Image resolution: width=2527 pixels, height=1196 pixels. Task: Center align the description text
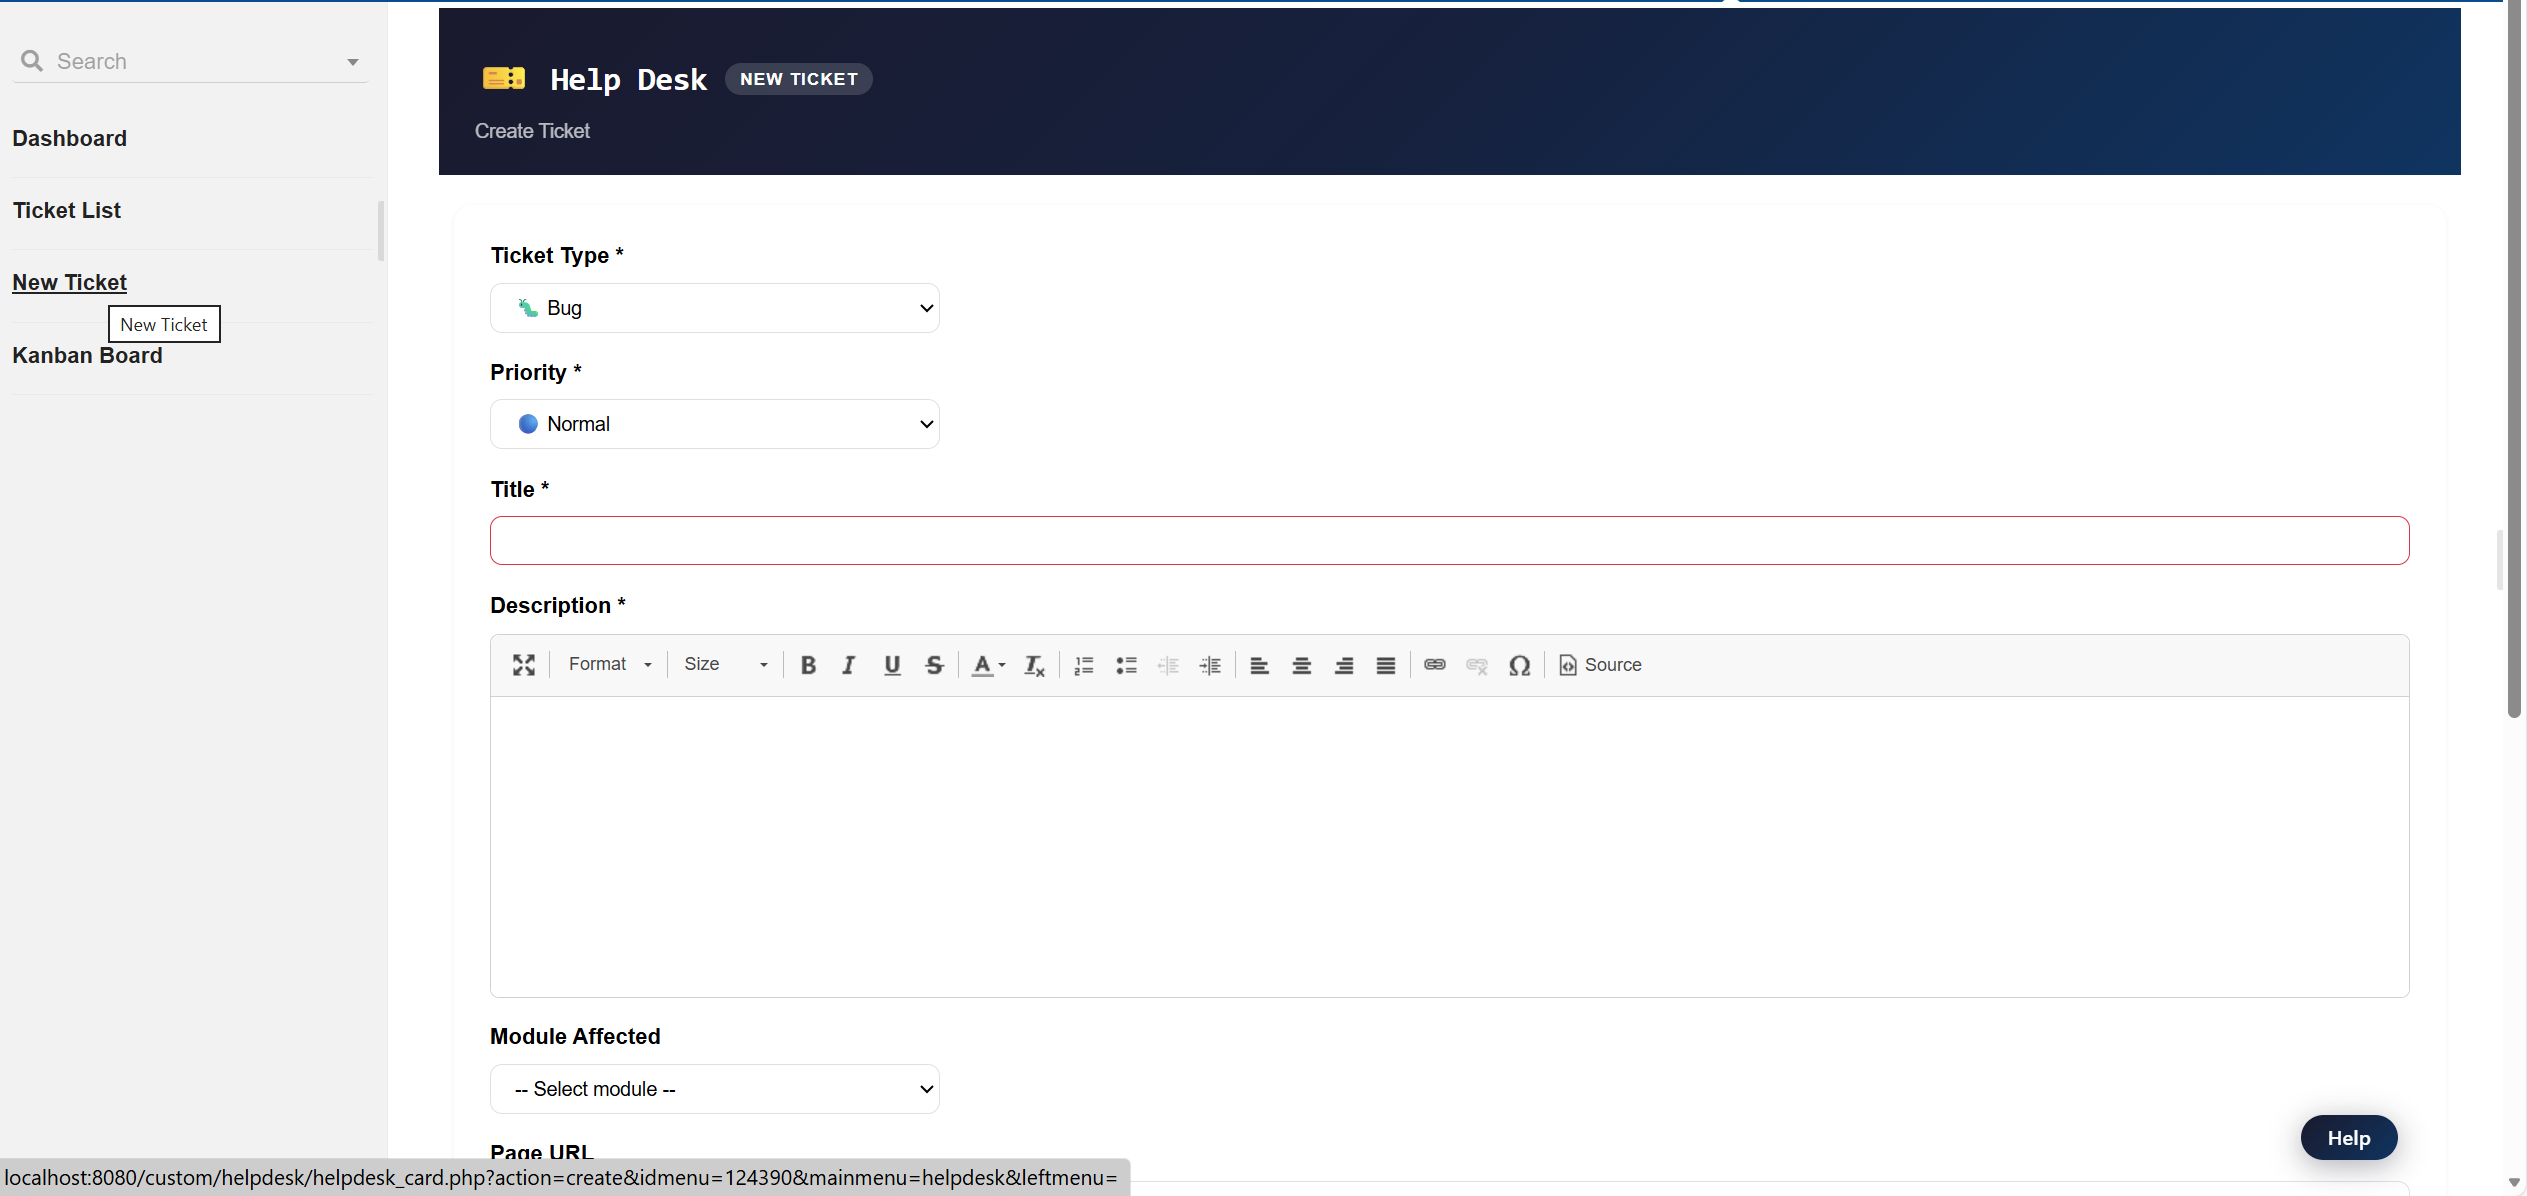click(1301, 665)
